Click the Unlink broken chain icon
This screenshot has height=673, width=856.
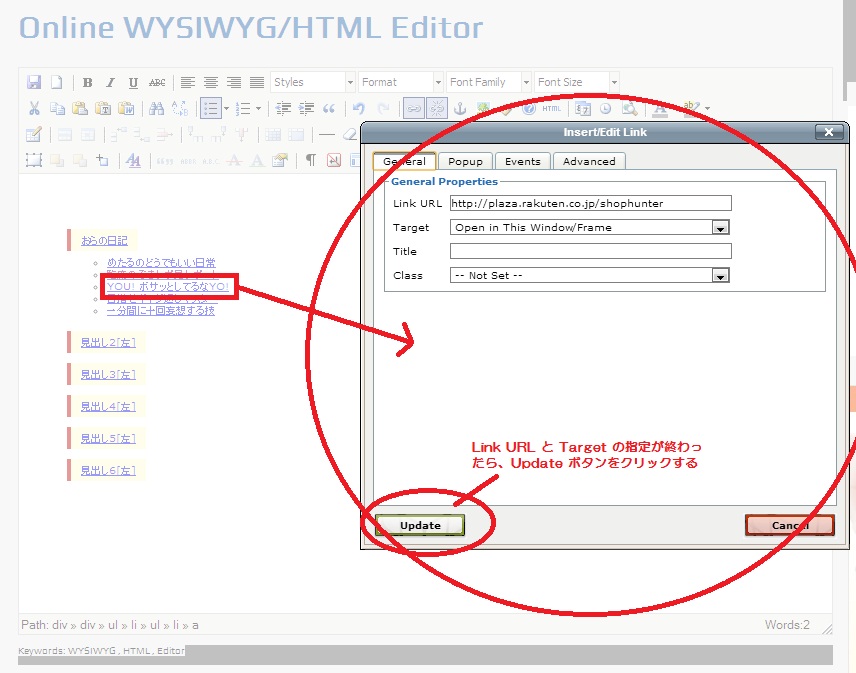437,109
